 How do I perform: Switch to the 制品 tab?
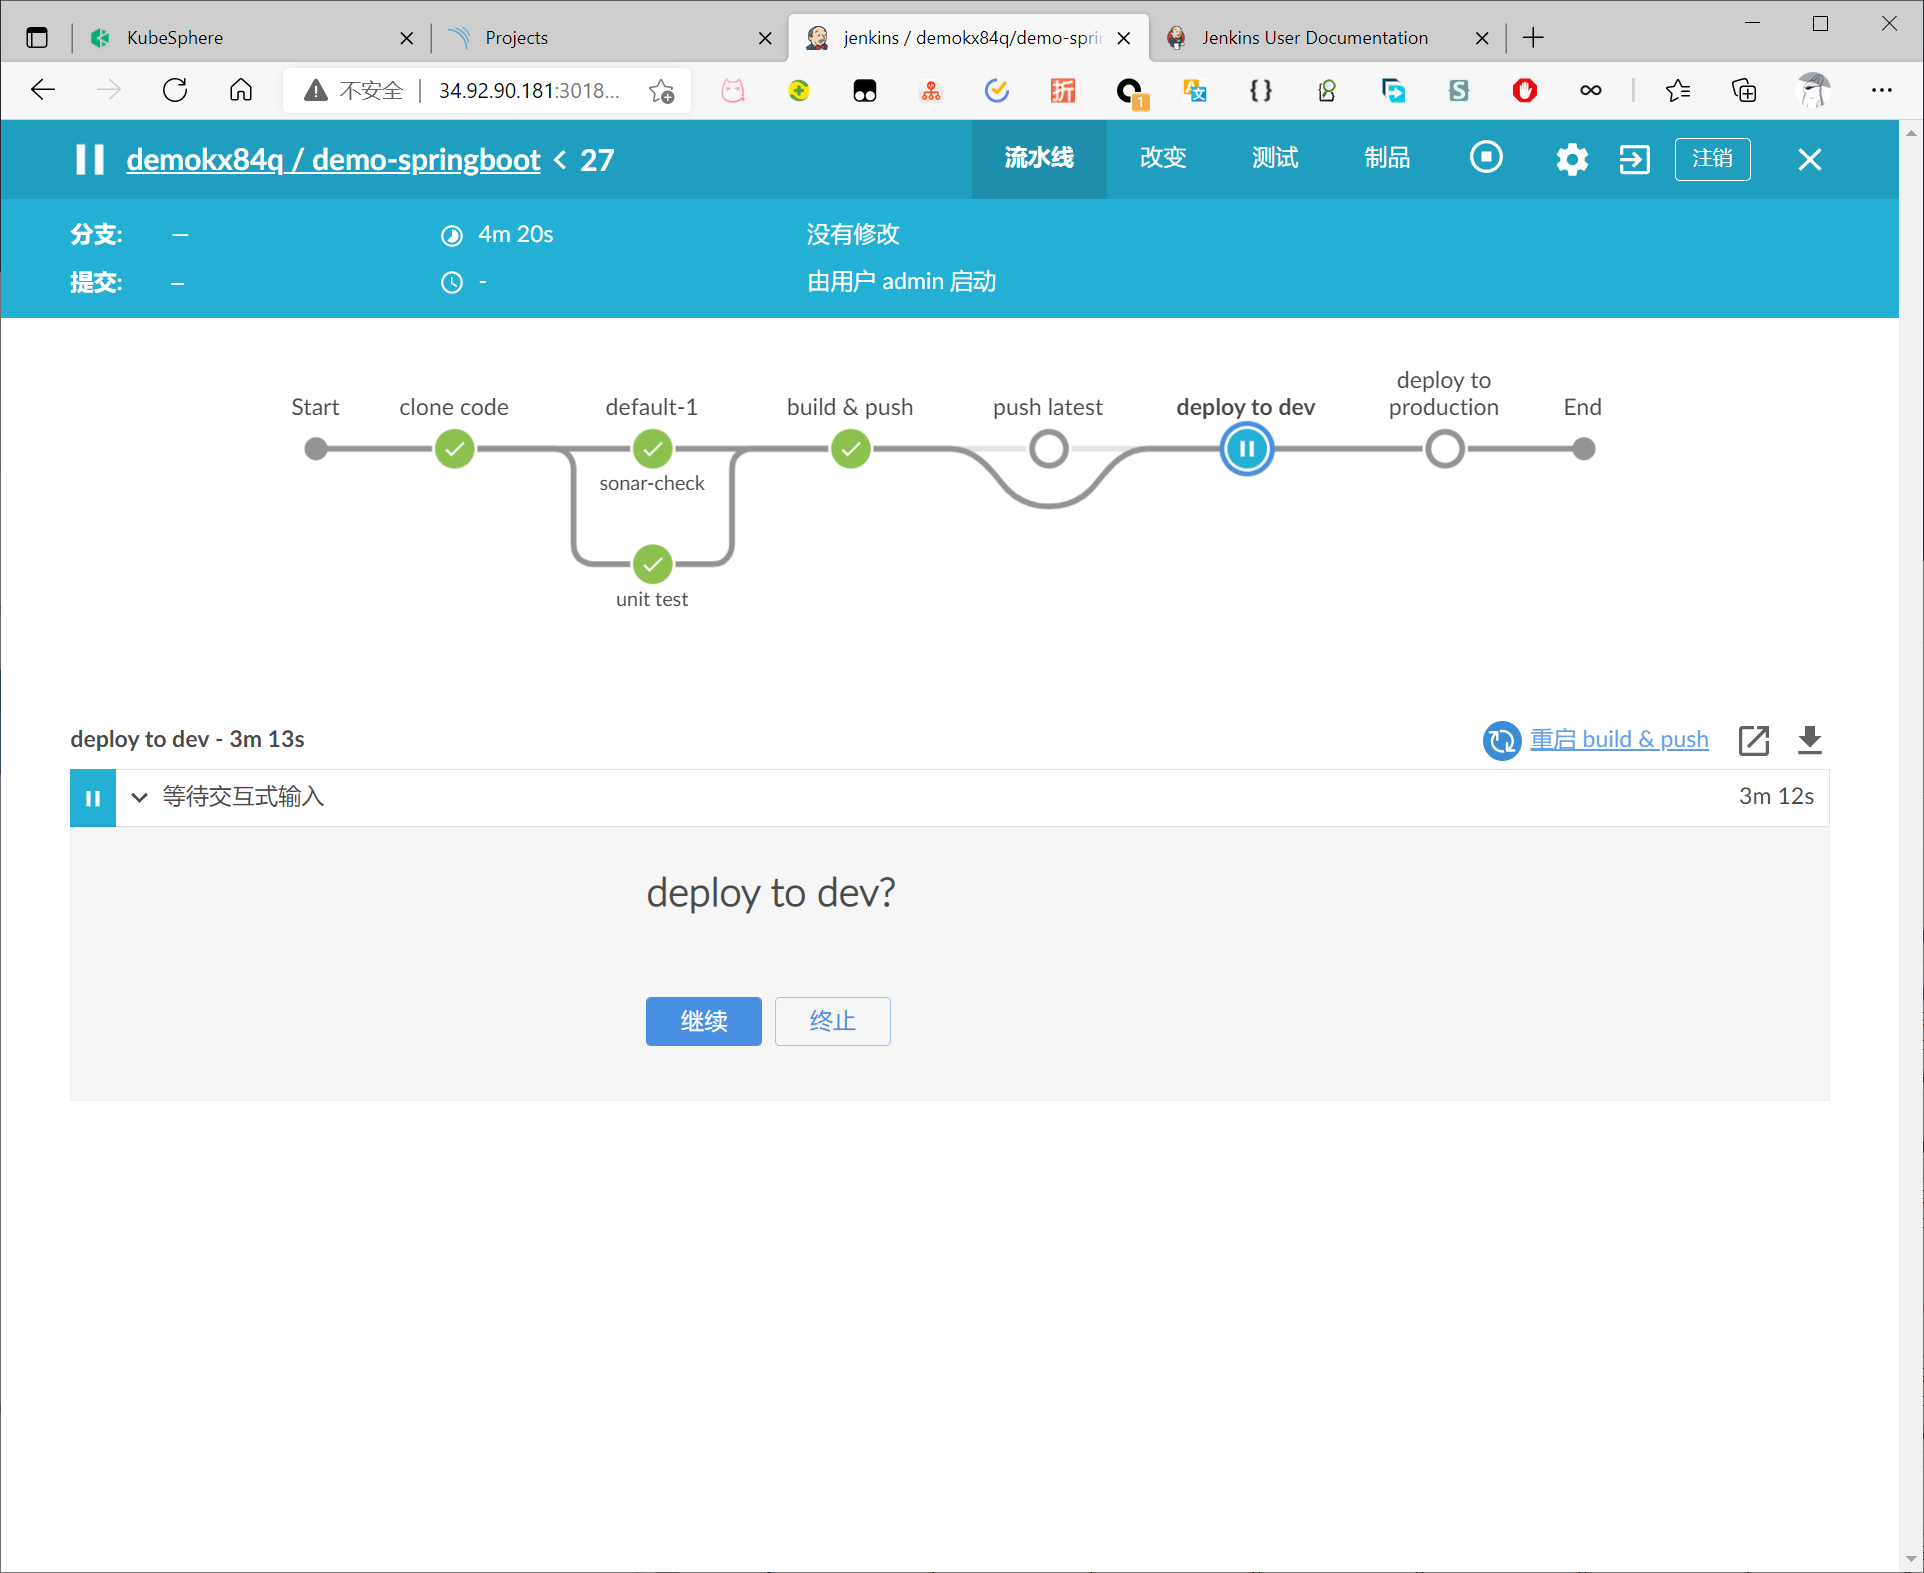(1386, 158)
